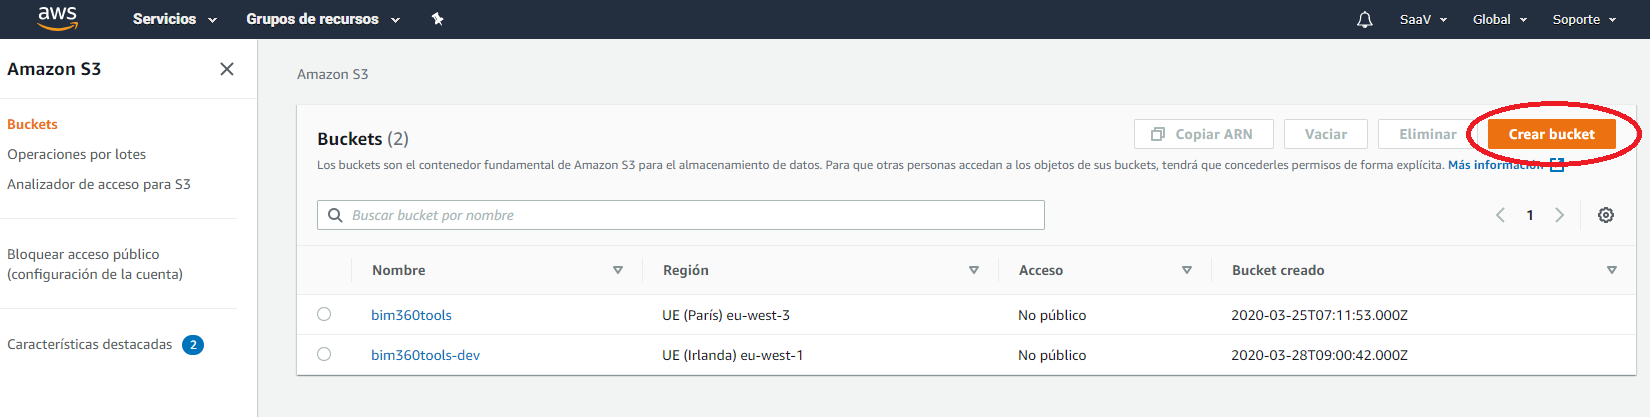
Task: Open the bim360tools-dev bucket link
Action: pos(425,355)
